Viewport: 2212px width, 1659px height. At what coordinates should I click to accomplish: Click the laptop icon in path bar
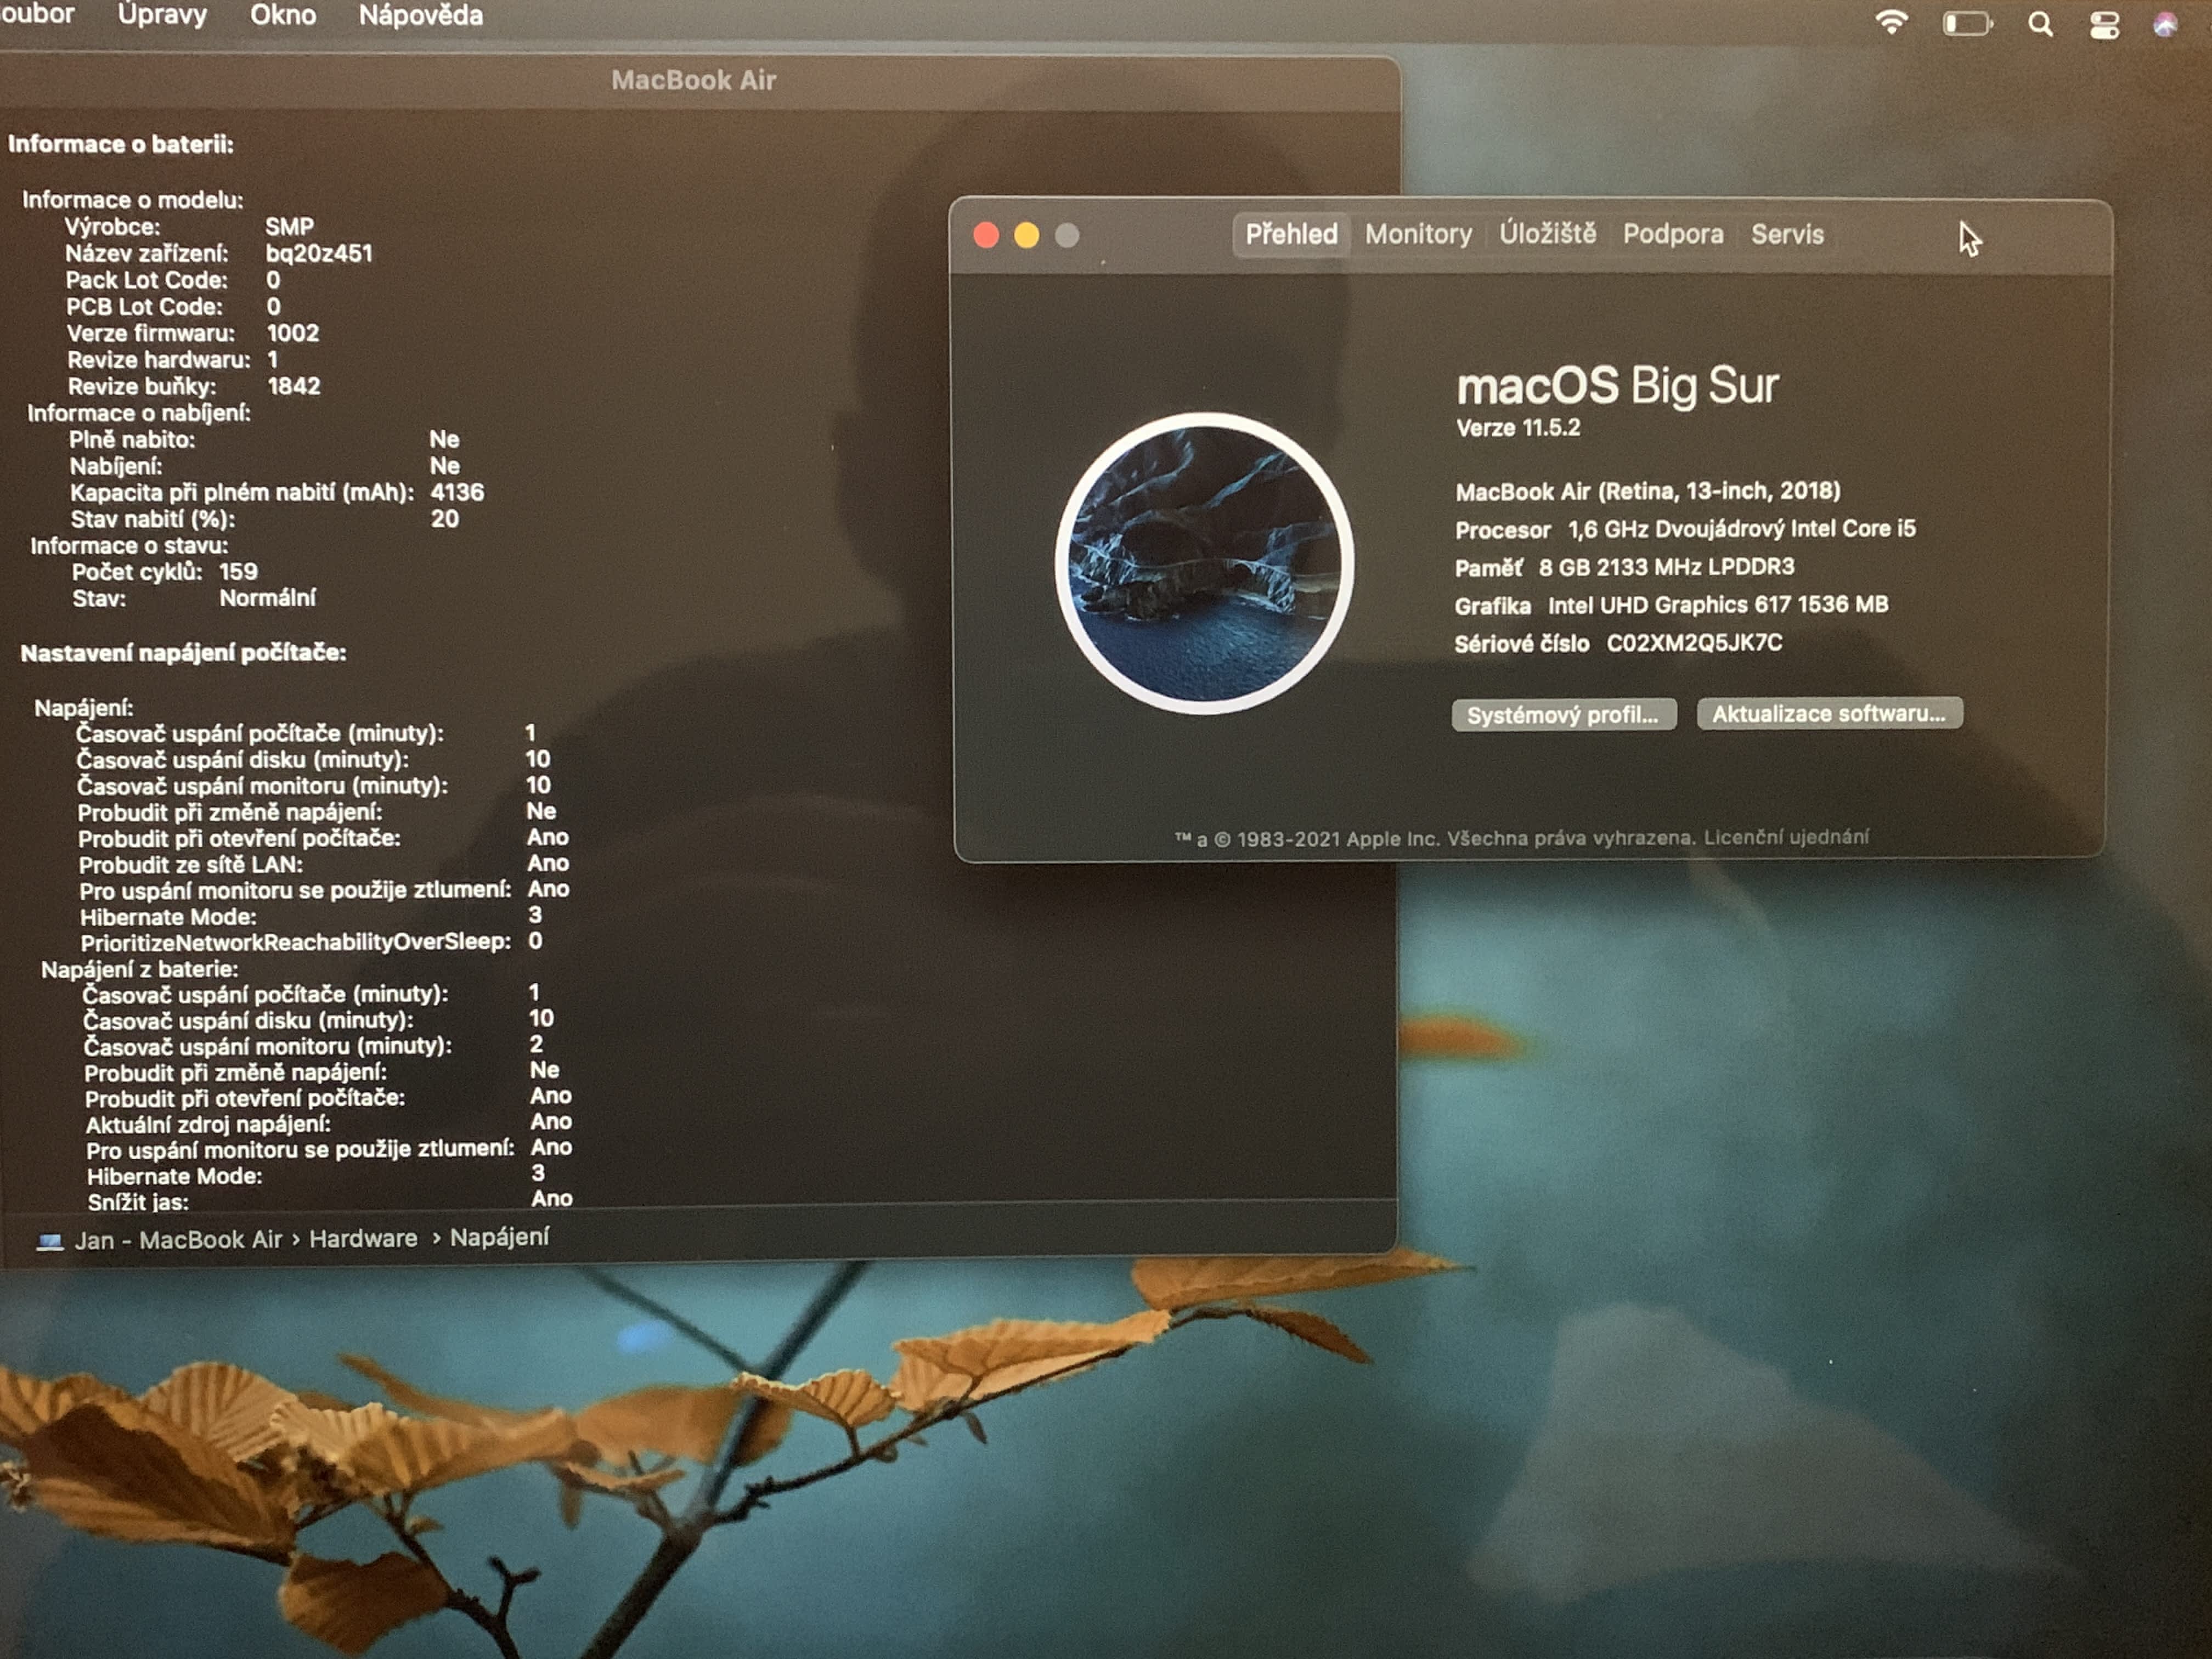click(50, 1241)
